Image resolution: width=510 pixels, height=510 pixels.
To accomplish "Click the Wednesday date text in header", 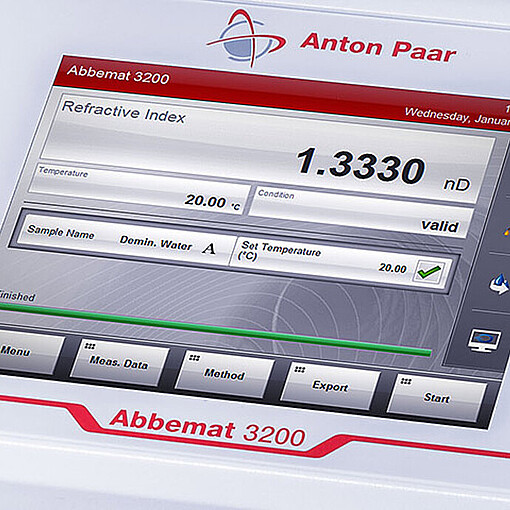I will (x=457, y=116).
